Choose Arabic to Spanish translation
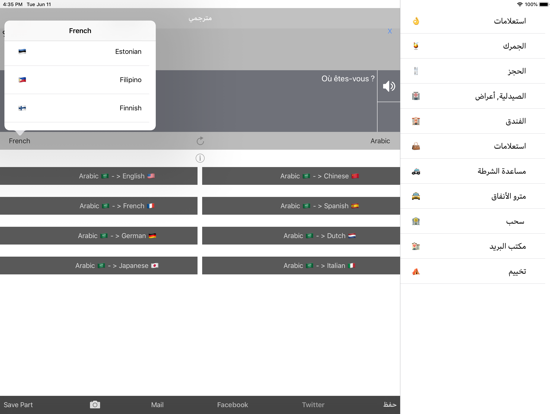The width and height of the screenshot is (552, 414). (x=301, y=206)
